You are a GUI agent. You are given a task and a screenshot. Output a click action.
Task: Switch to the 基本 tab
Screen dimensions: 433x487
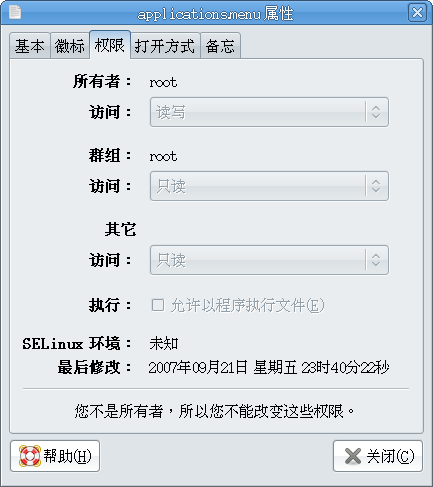click(30, 46)
